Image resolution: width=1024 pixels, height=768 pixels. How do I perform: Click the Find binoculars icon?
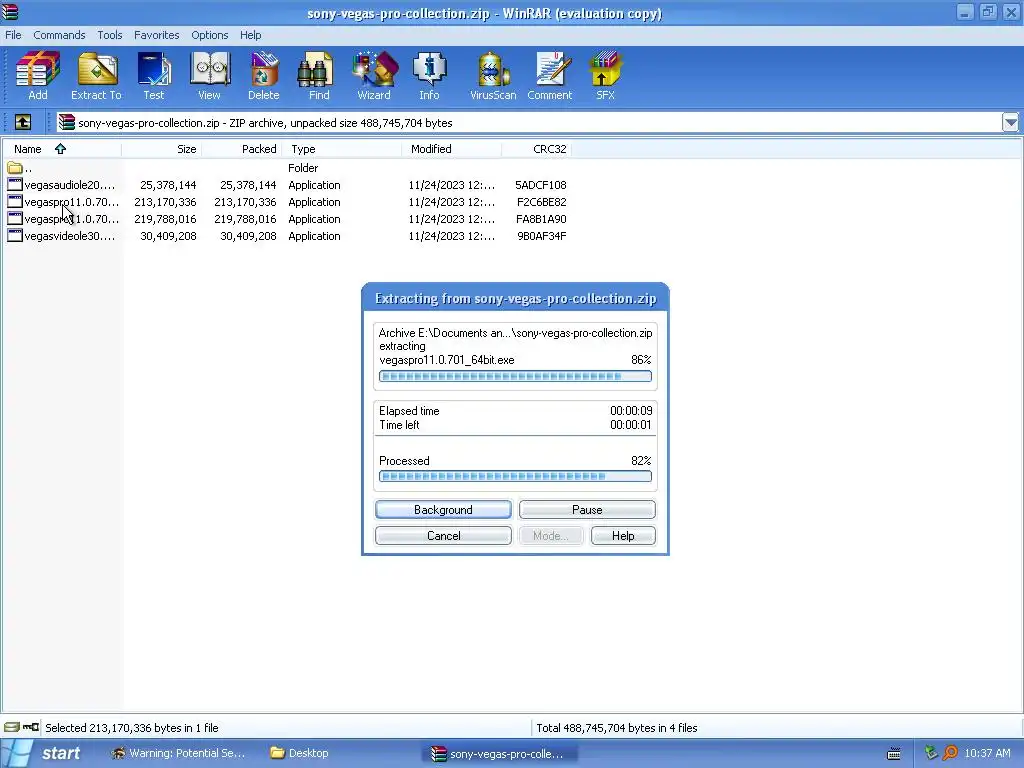[318, 69]
